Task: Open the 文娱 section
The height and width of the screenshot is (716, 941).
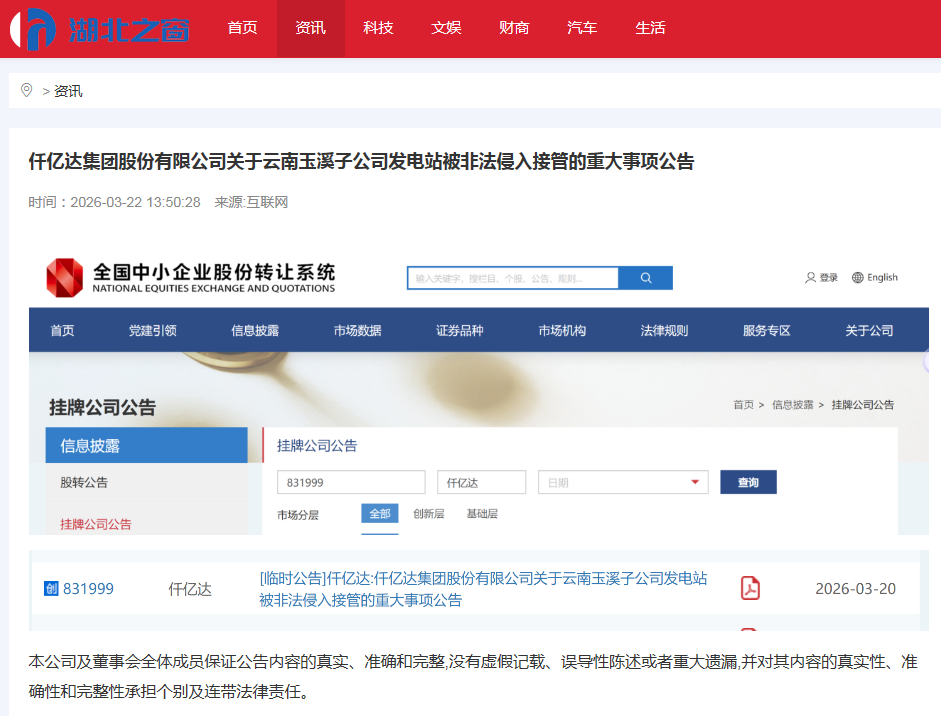Action: point(446,28)
